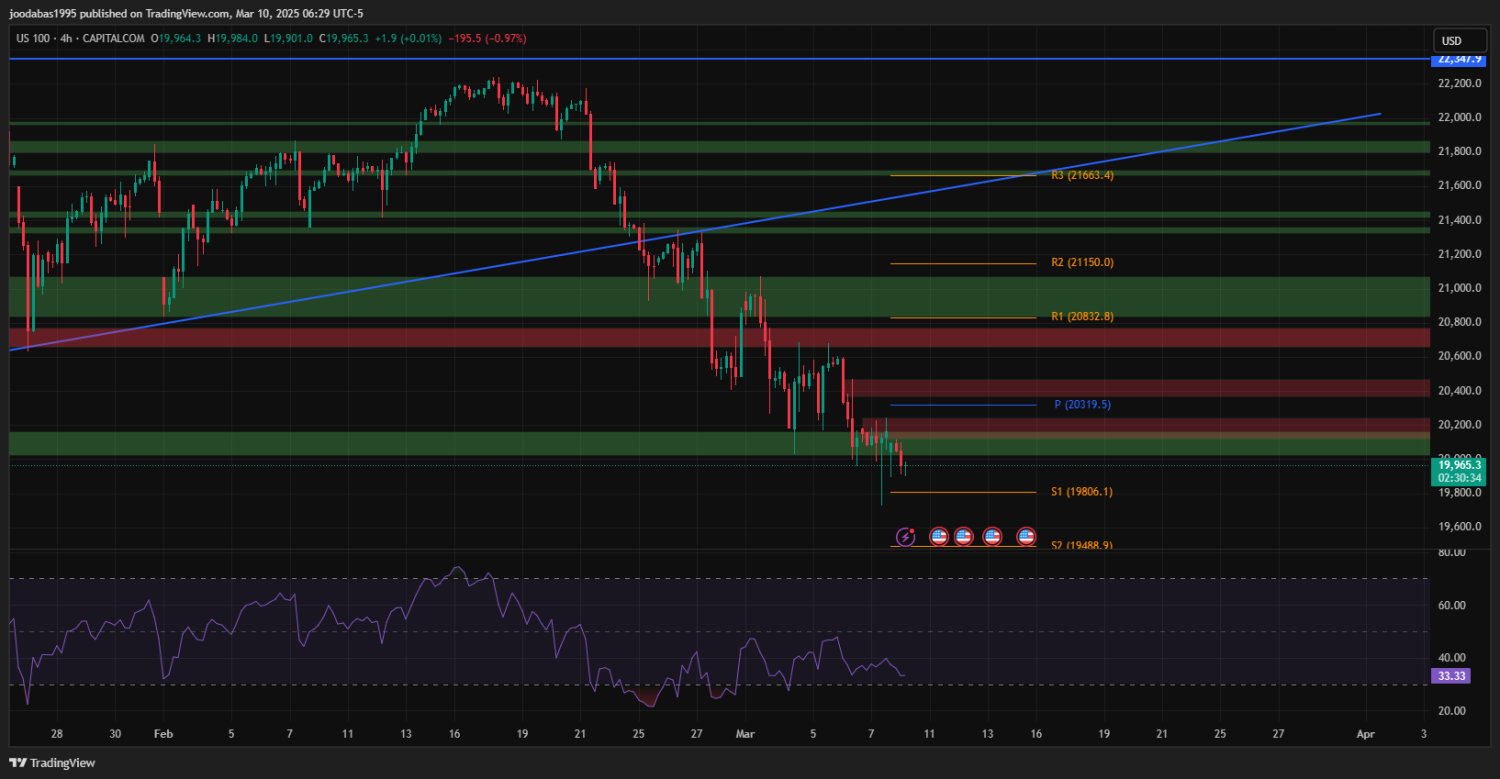Click 20.00 on the RSI scale
Image resolution: width=1500 pixels, height=779 pixels.
coord(1453,711)
